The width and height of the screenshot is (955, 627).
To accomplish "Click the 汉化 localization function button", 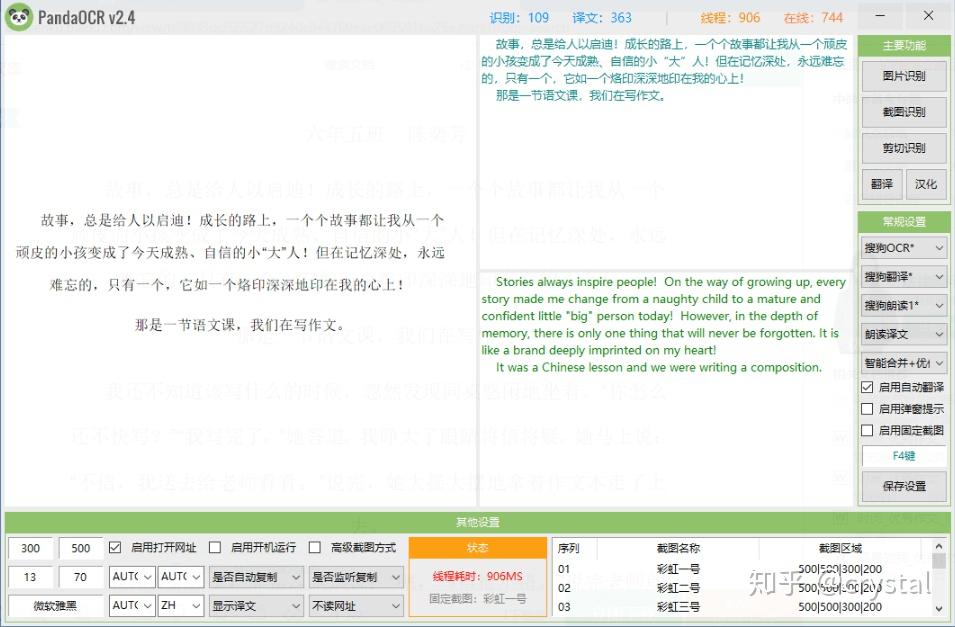I will click(x=926, y=186).
